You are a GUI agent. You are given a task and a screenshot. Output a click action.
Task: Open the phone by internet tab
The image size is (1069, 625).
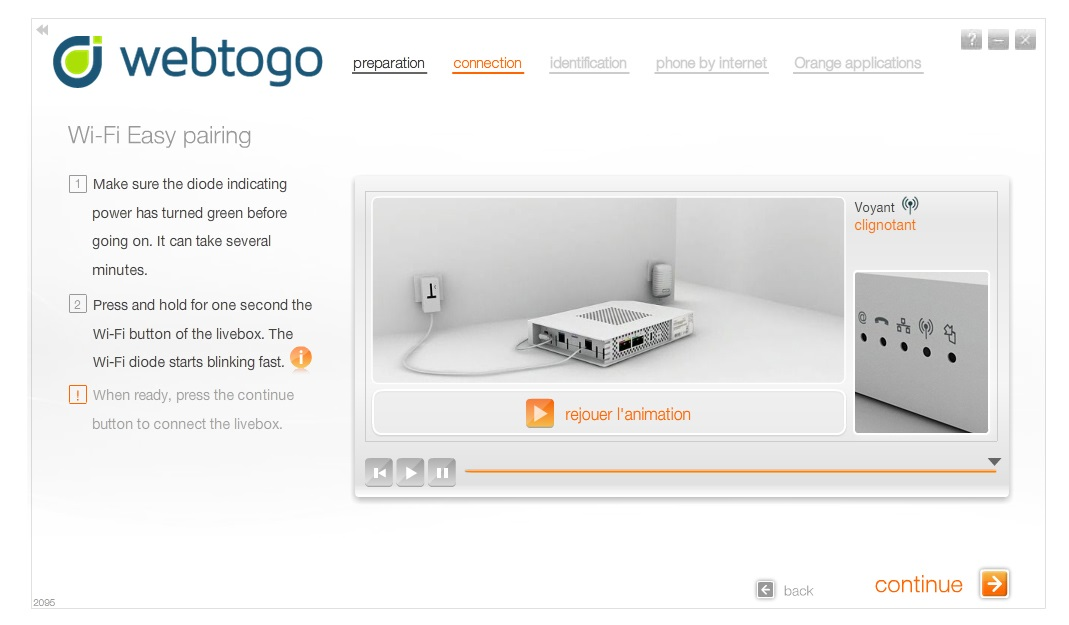tap(711, 63)
